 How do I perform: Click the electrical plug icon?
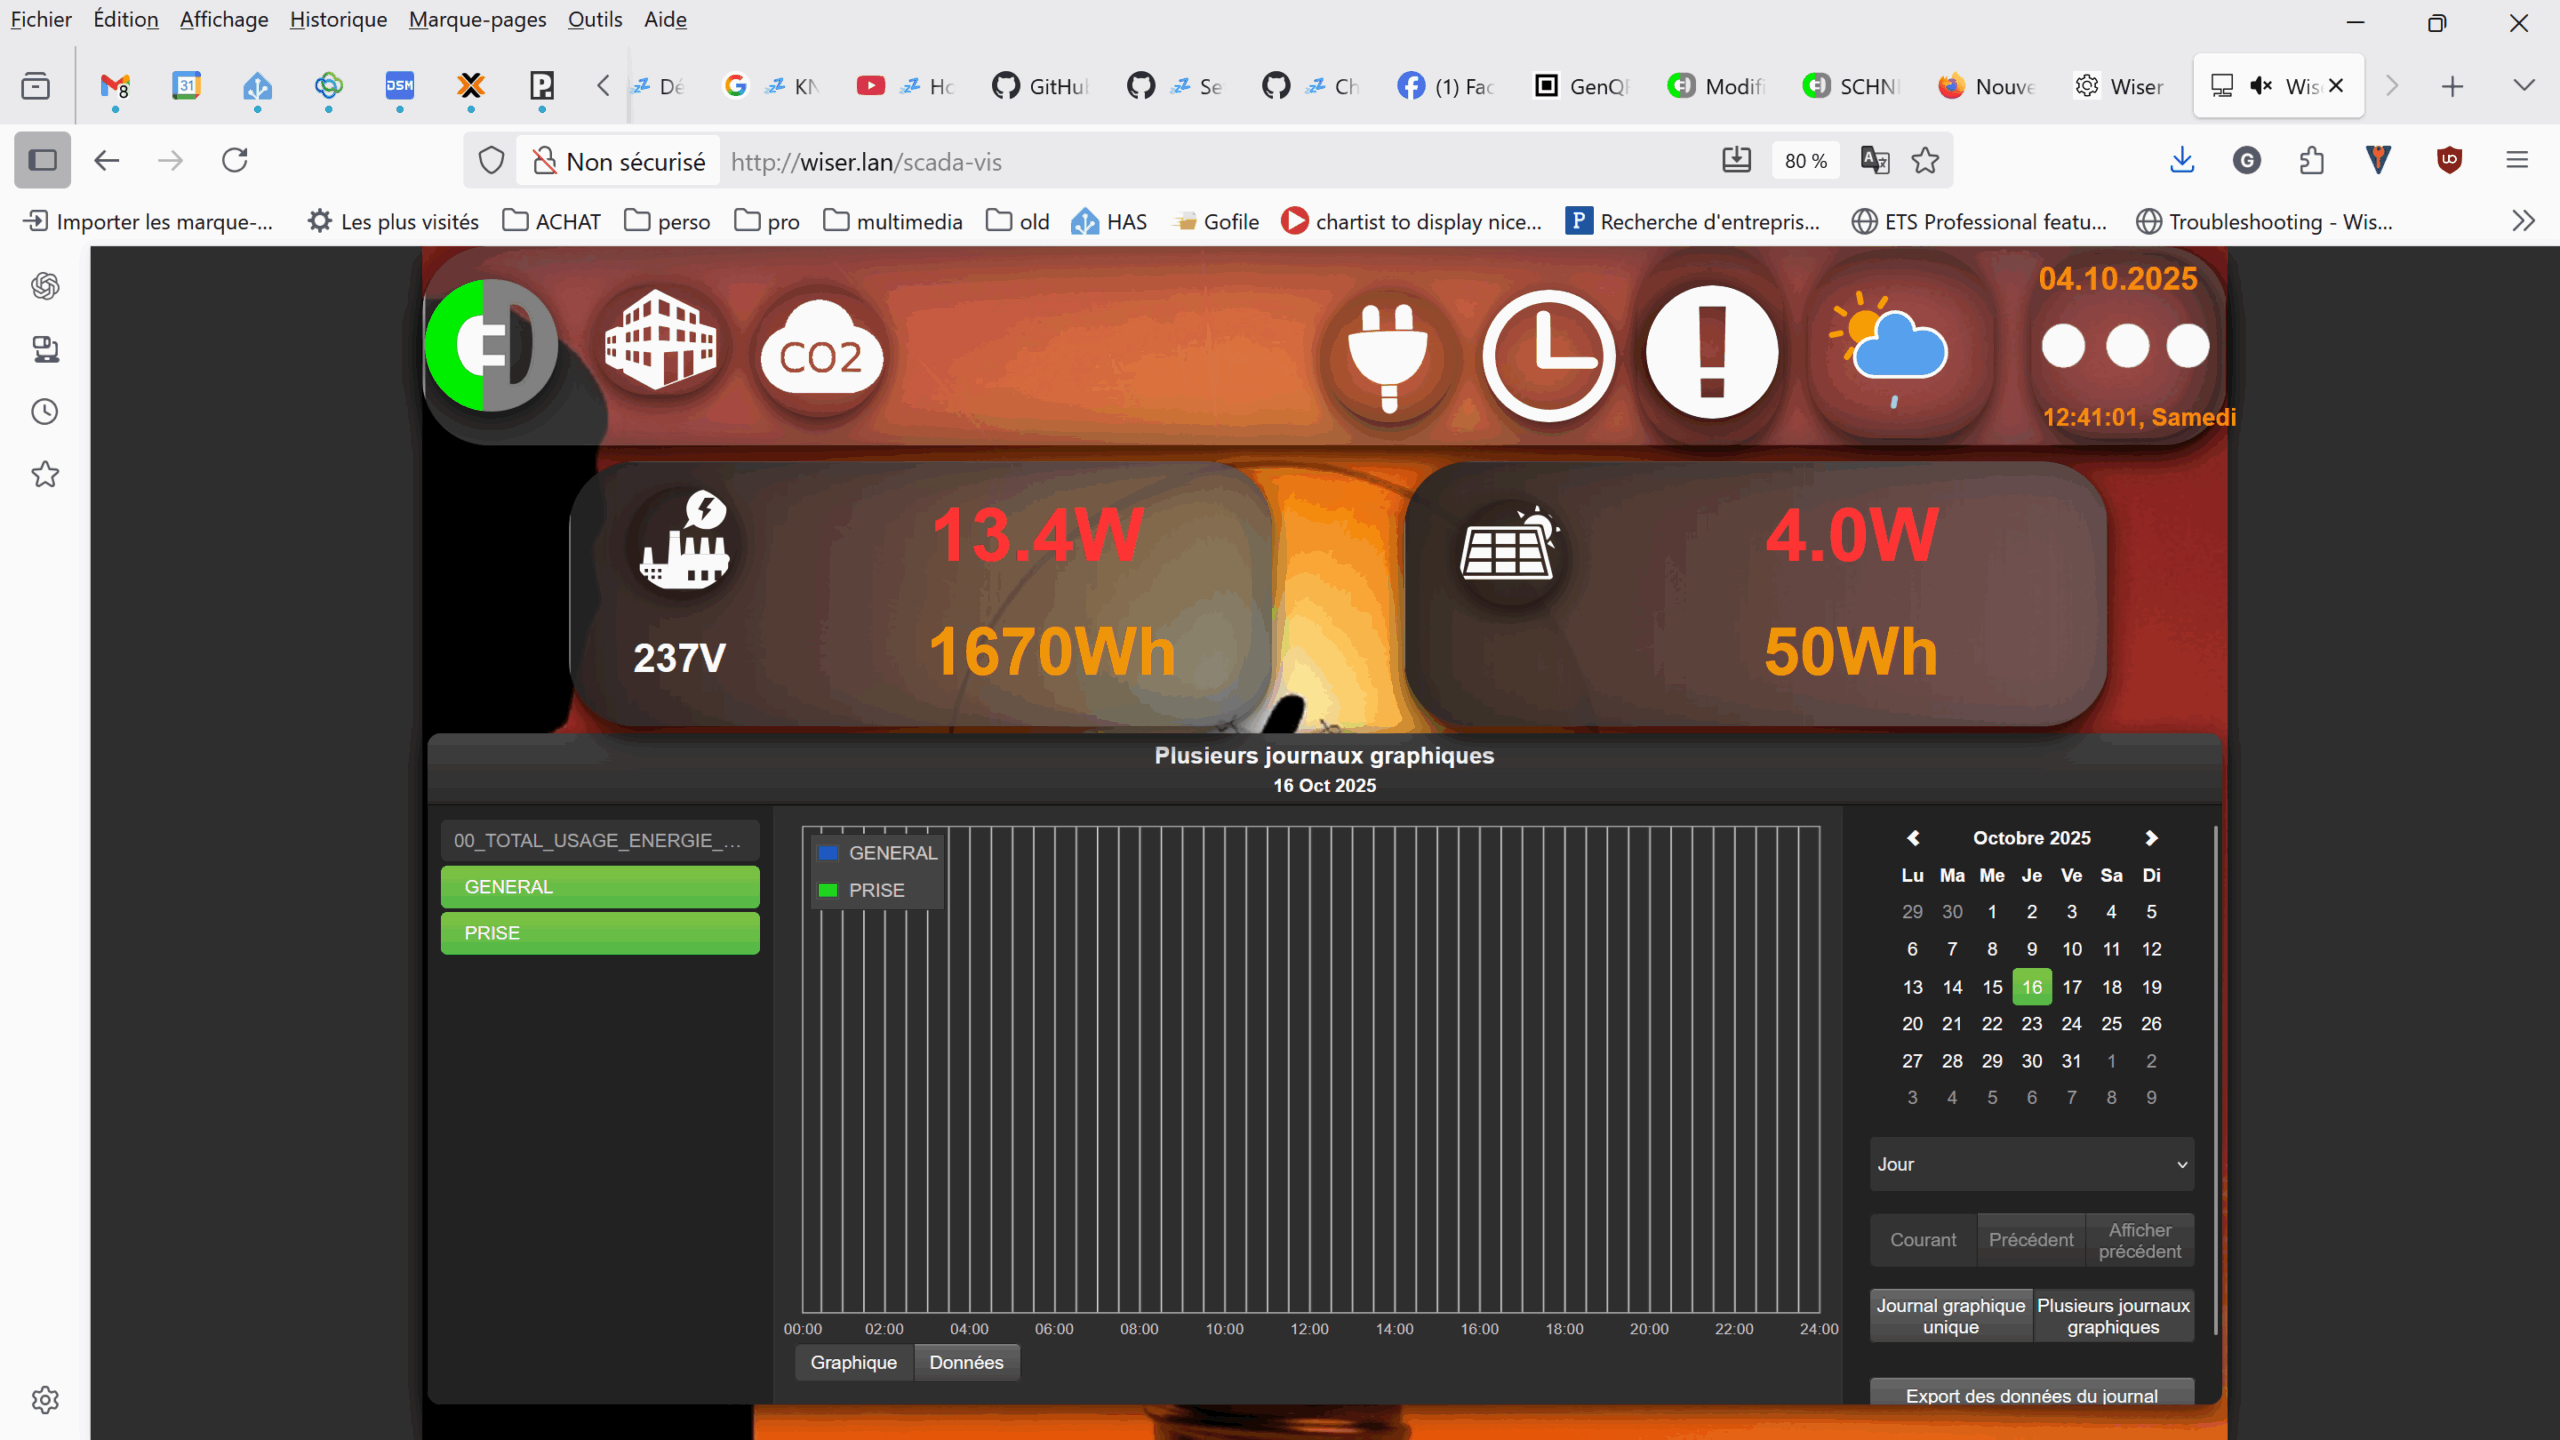coord(1388,354)
